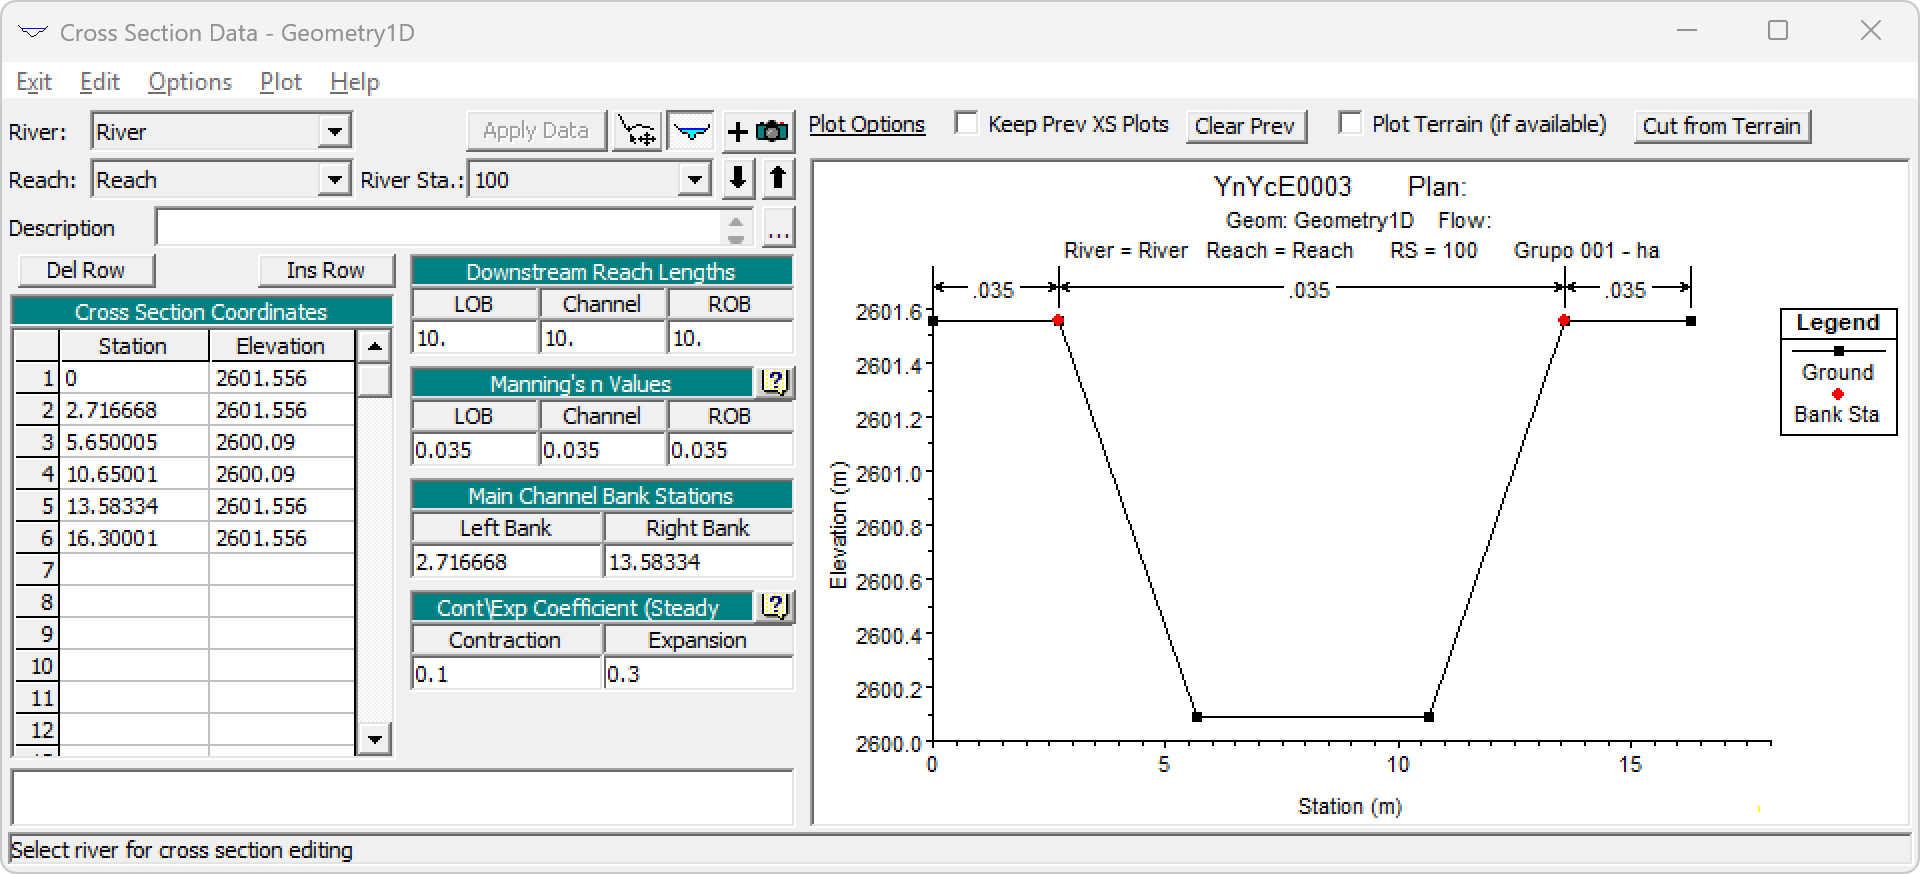Viewport: 1920px width, 874px height.
Task: Open the Plot menu
Action: click(281, 82)
